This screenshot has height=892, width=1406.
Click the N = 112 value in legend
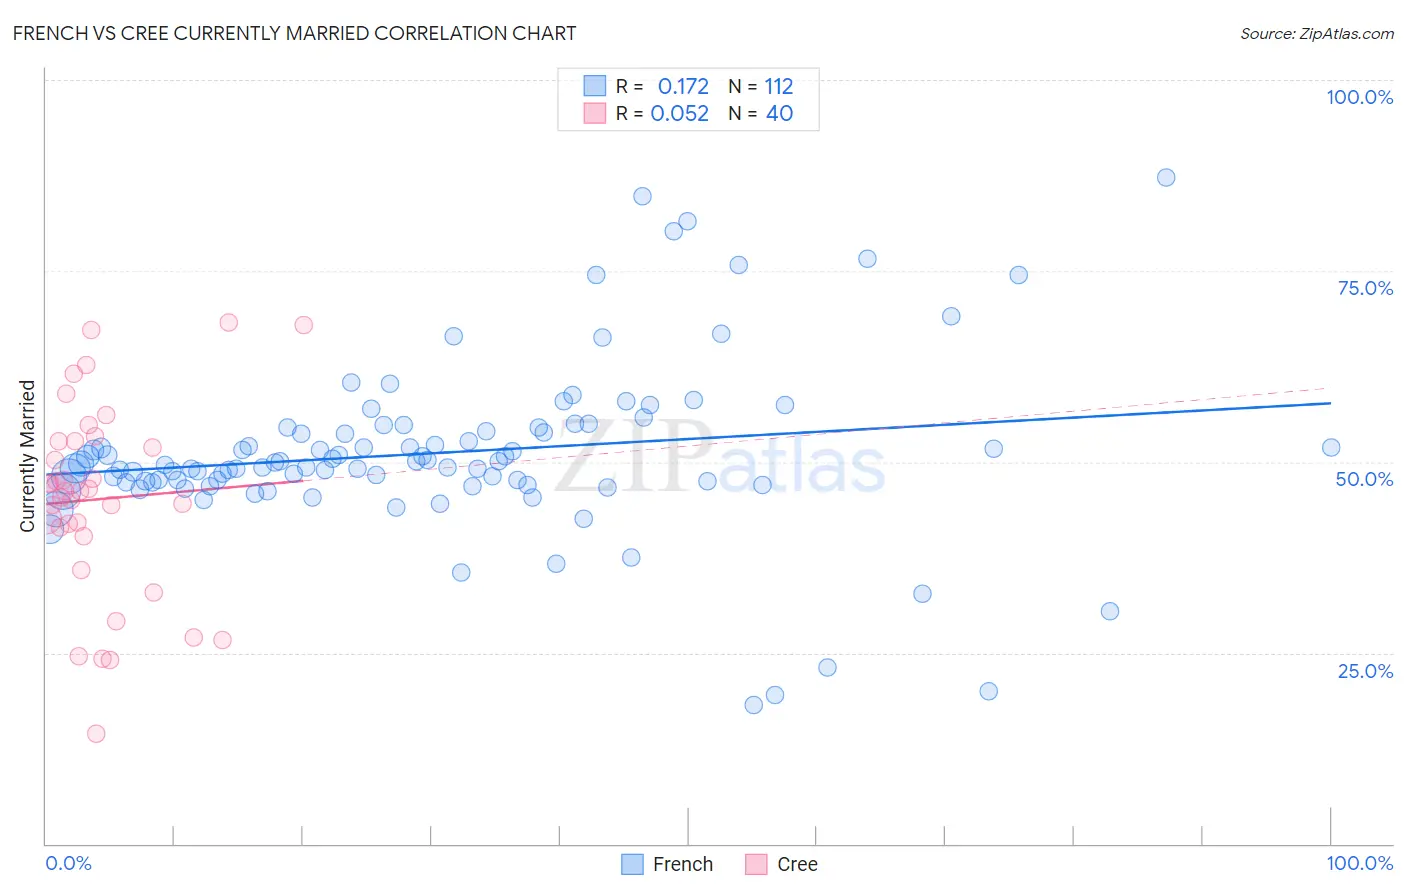[761, 86]
